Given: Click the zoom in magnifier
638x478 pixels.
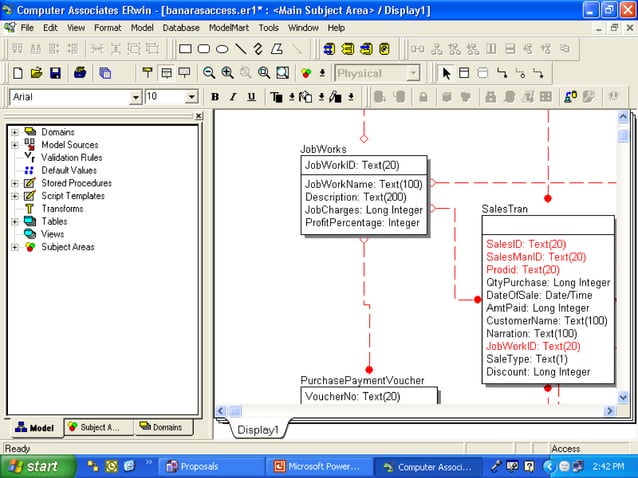Looking at the screenshot, I should coord(227,73).
